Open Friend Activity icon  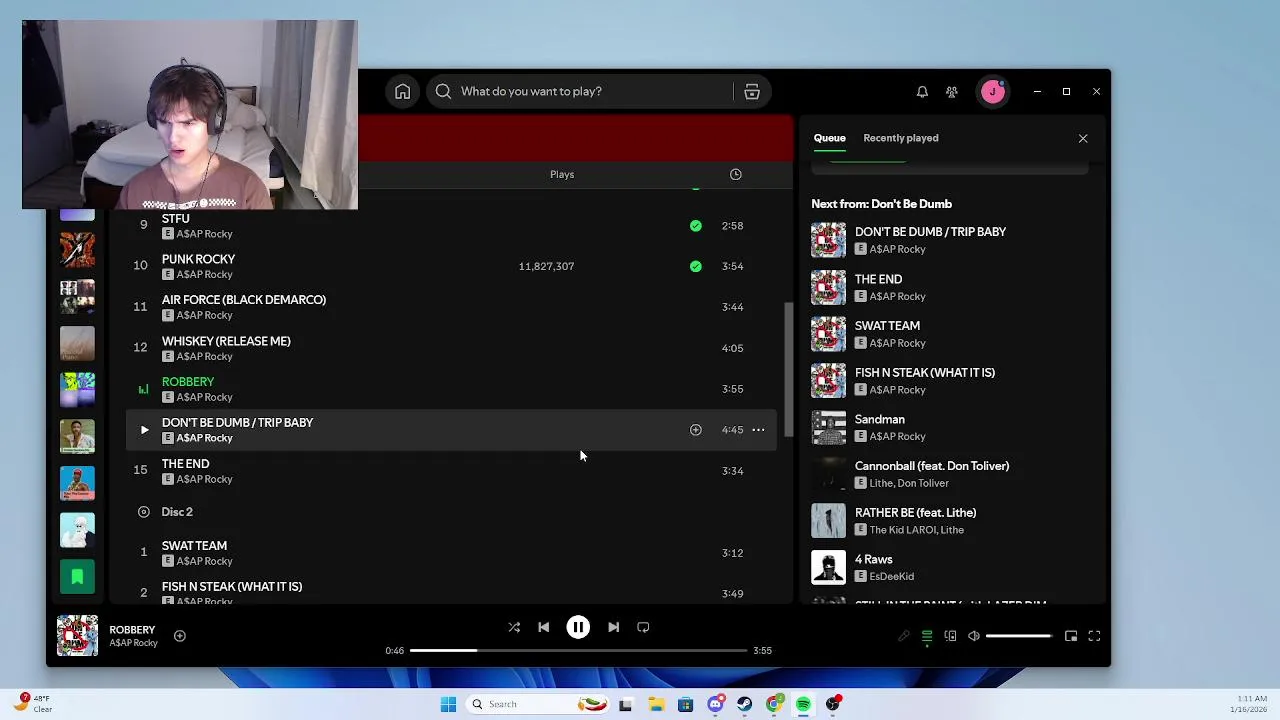coord(952,92)
